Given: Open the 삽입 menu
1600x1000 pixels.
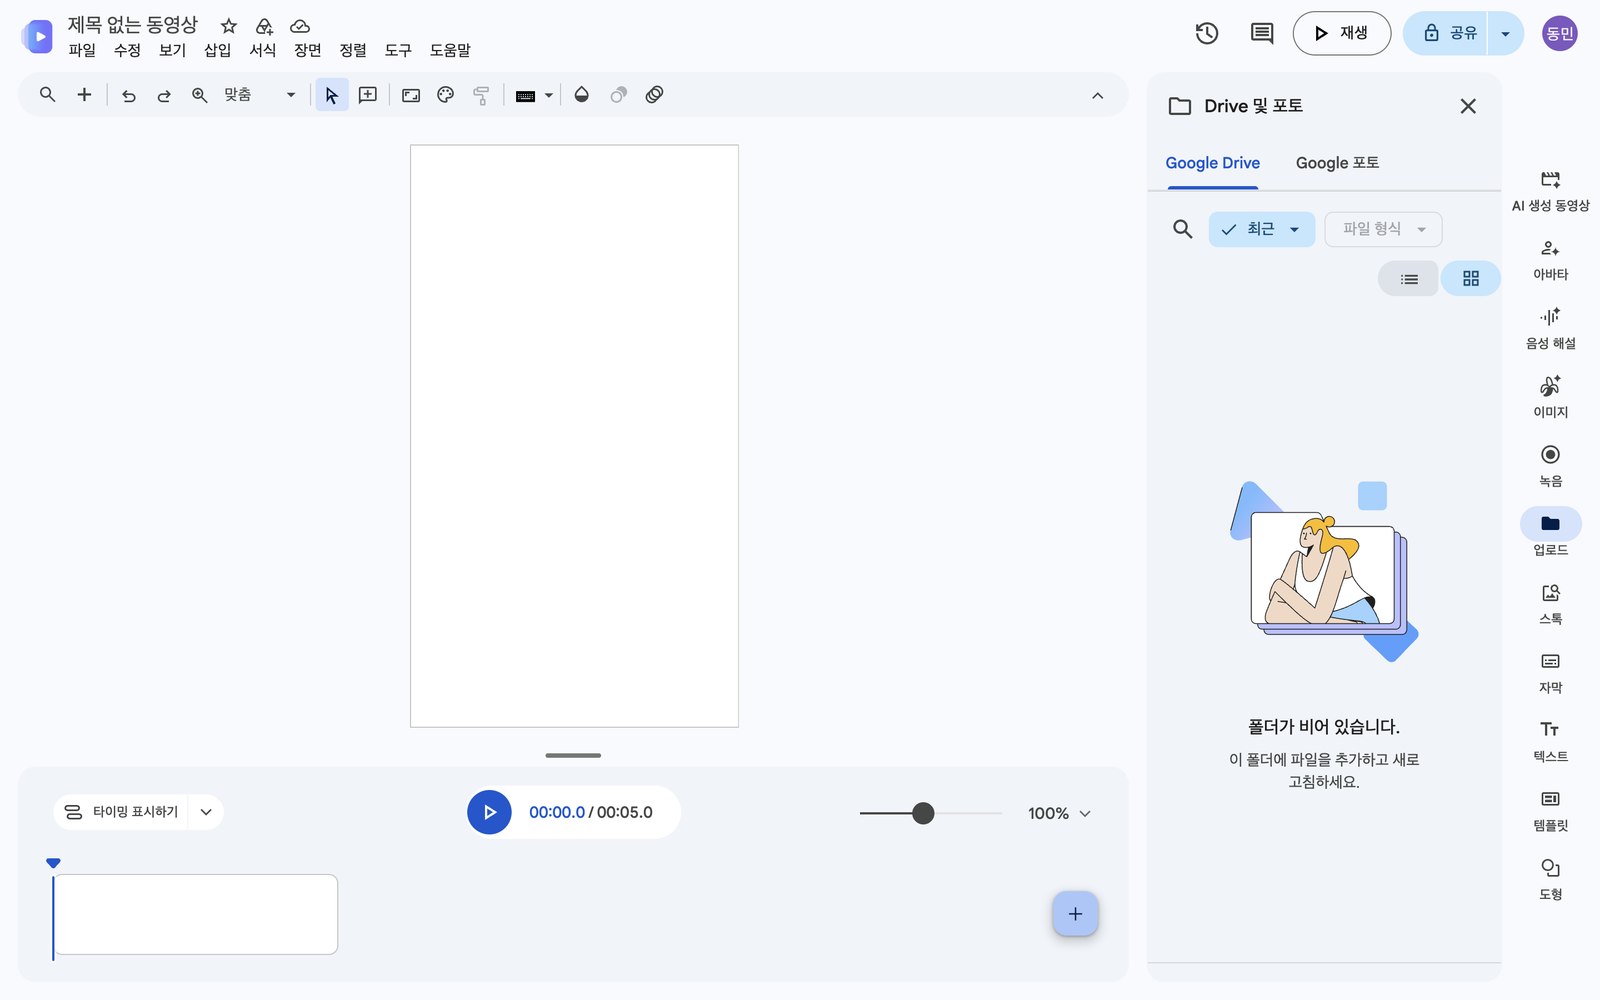Looking at the screenshot, I should click(x=217, y=50).
